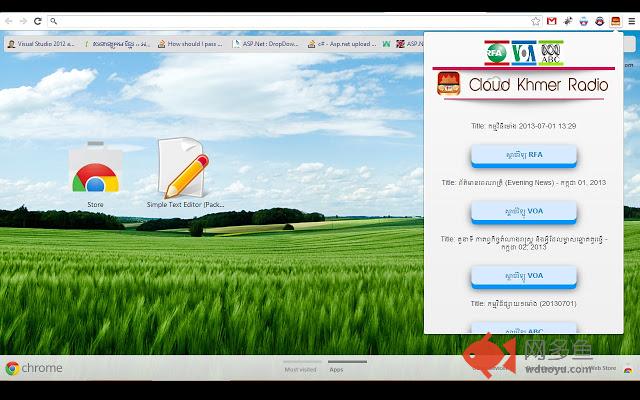Screen dimensions: 640x400
Task: Click the 'Store' label under the app
Action: [x=96, y=204]
